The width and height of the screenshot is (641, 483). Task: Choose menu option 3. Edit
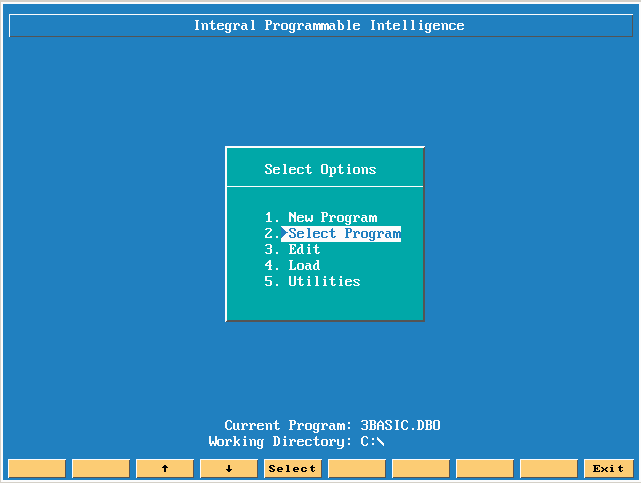[292, 249]
